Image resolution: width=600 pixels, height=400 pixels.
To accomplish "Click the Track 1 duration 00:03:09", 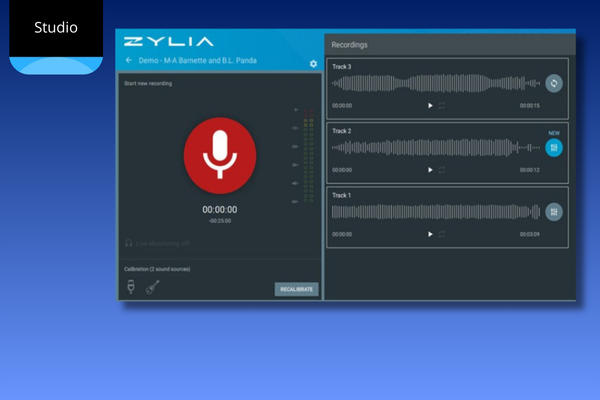I will pos(530,234).
